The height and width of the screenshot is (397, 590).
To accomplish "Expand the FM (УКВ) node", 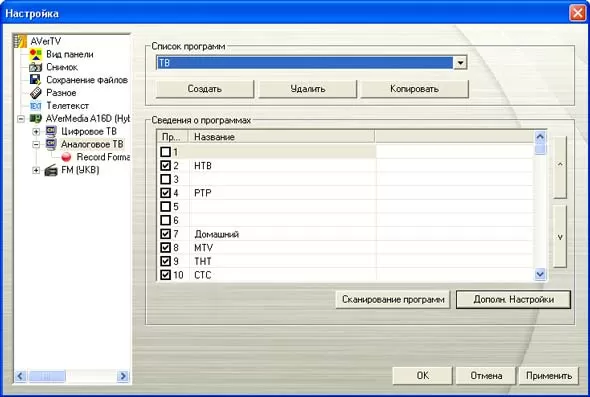I will click(36, 170).
